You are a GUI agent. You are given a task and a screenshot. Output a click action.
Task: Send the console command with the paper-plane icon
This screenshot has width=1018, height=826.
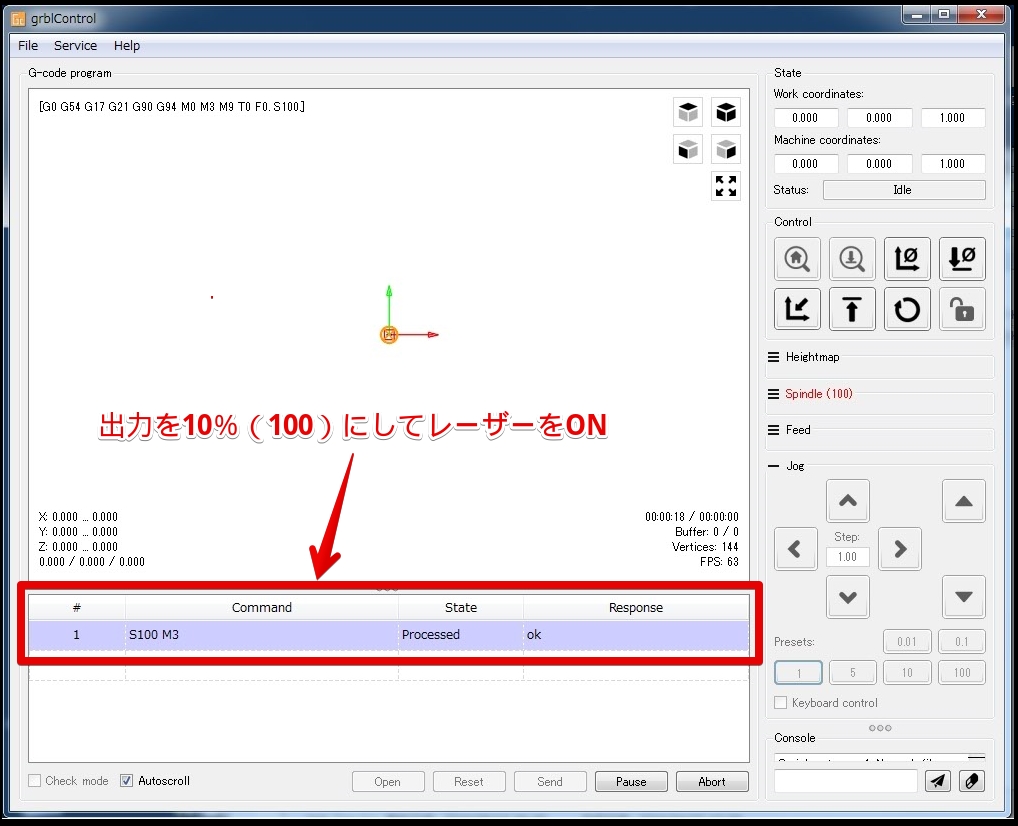[x=937, y=781]
